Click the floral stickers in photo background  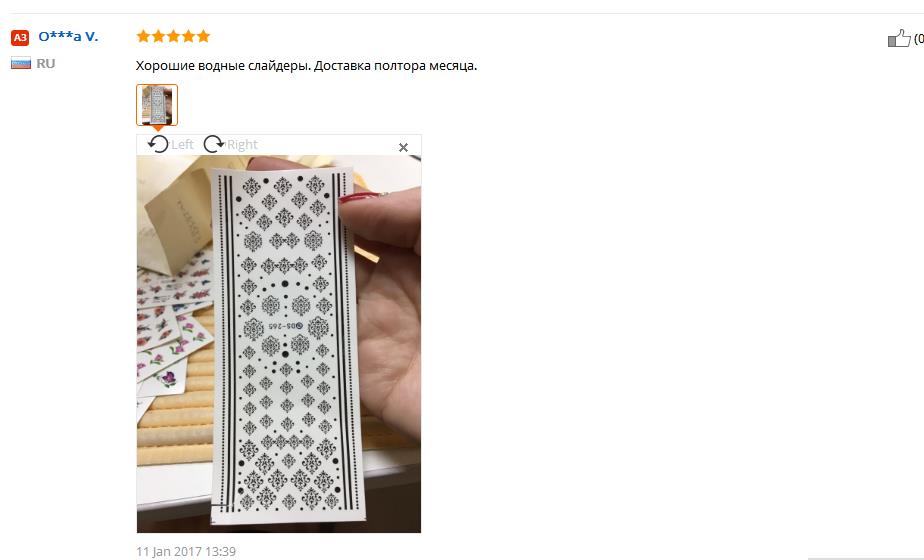coord(171,330)
